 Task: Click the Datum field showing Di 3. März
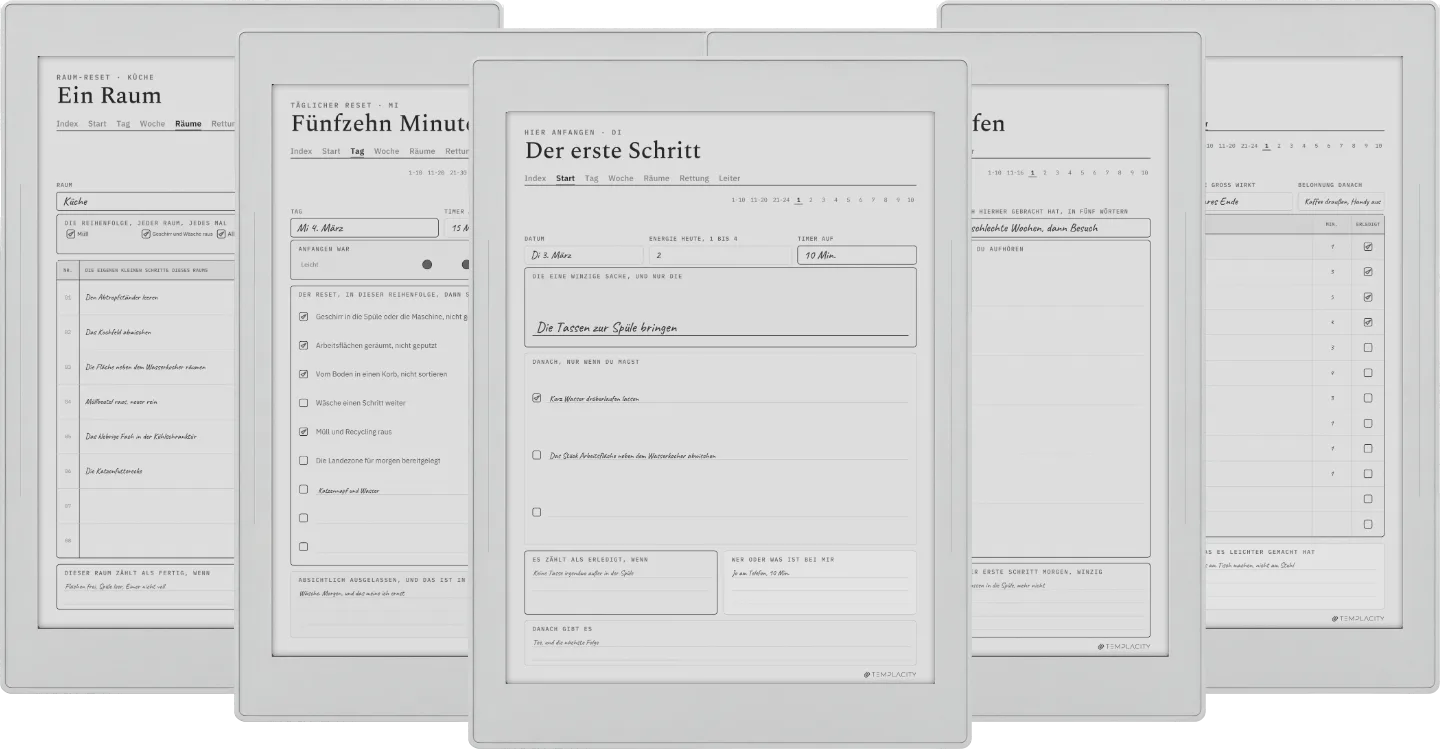point(584,255)
